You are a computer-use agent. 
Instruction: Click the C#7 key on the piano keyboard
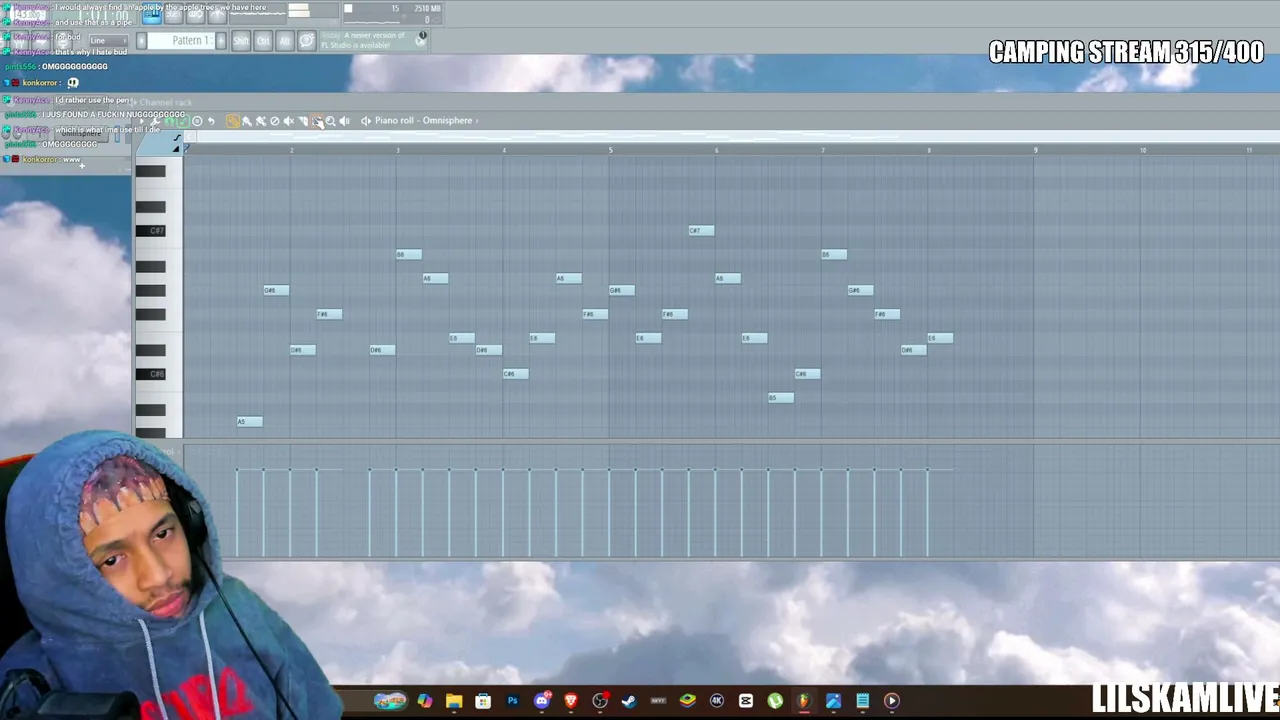pos(151,231)
